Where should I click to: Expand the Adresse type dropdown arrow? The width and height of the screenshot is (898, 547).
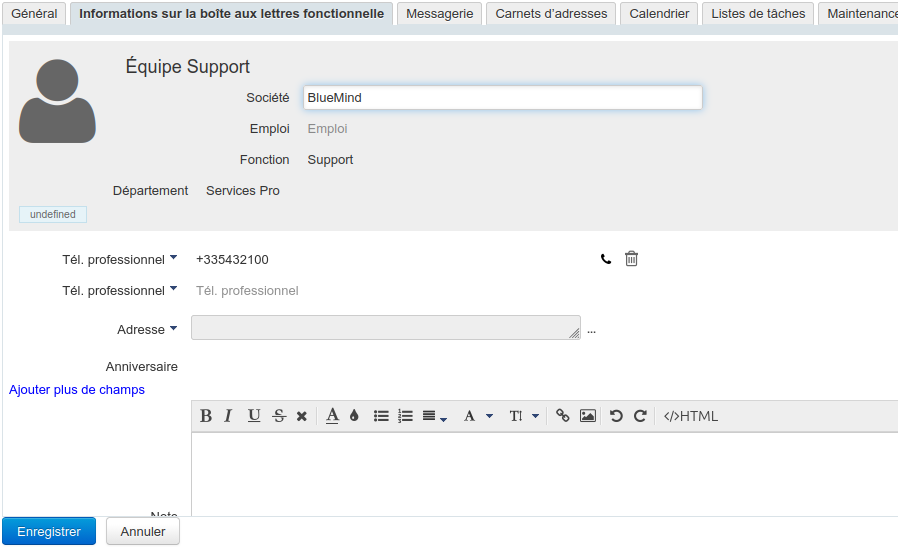173,328
